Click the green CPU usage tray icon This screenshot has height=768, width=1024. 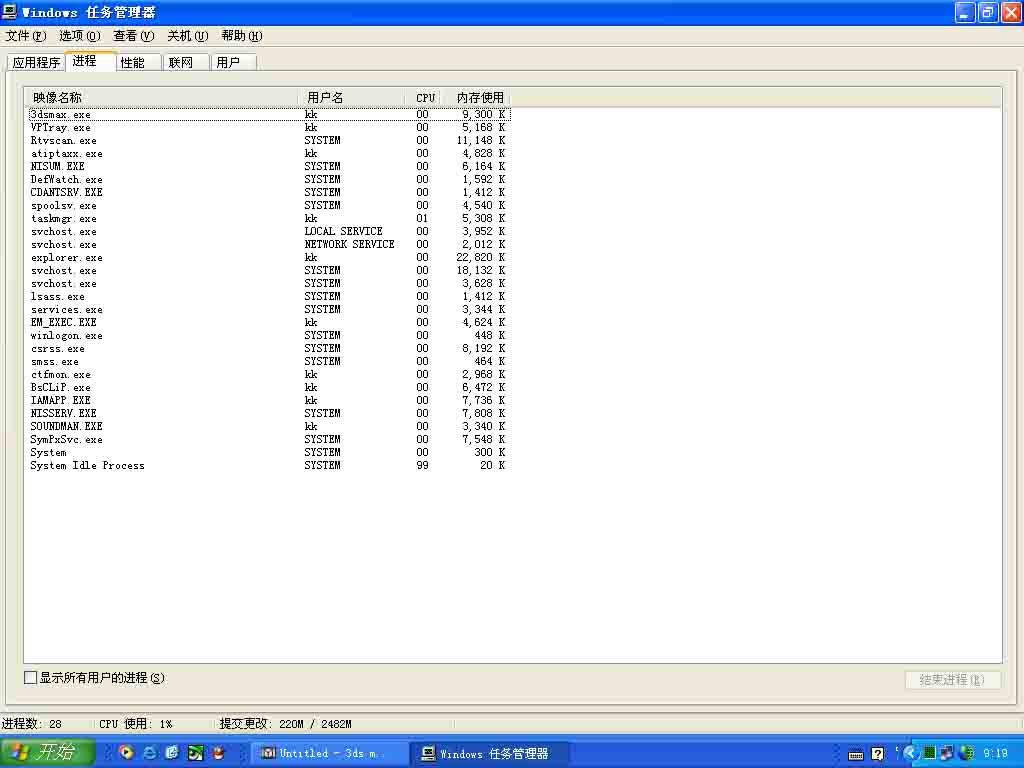(x=930, y=753)
